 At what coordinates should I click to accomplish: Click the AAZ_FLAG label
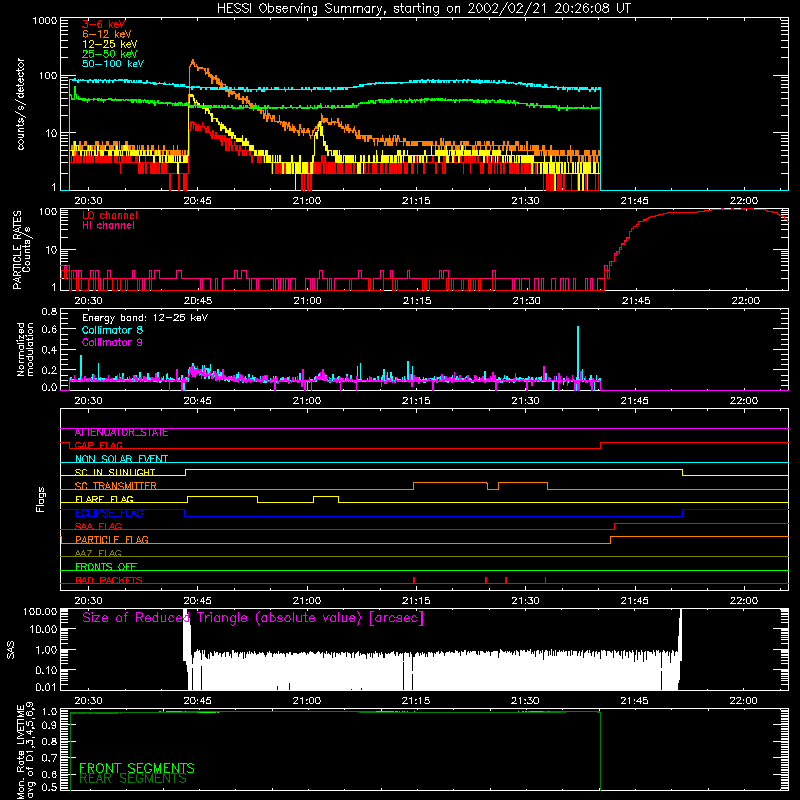pyautogui.click(x=98, y=553)
